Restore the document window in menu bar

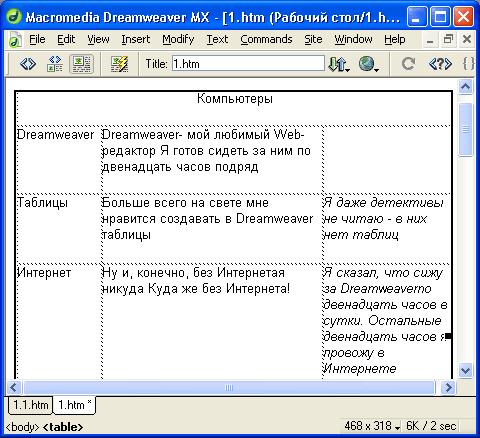[448, 39]
